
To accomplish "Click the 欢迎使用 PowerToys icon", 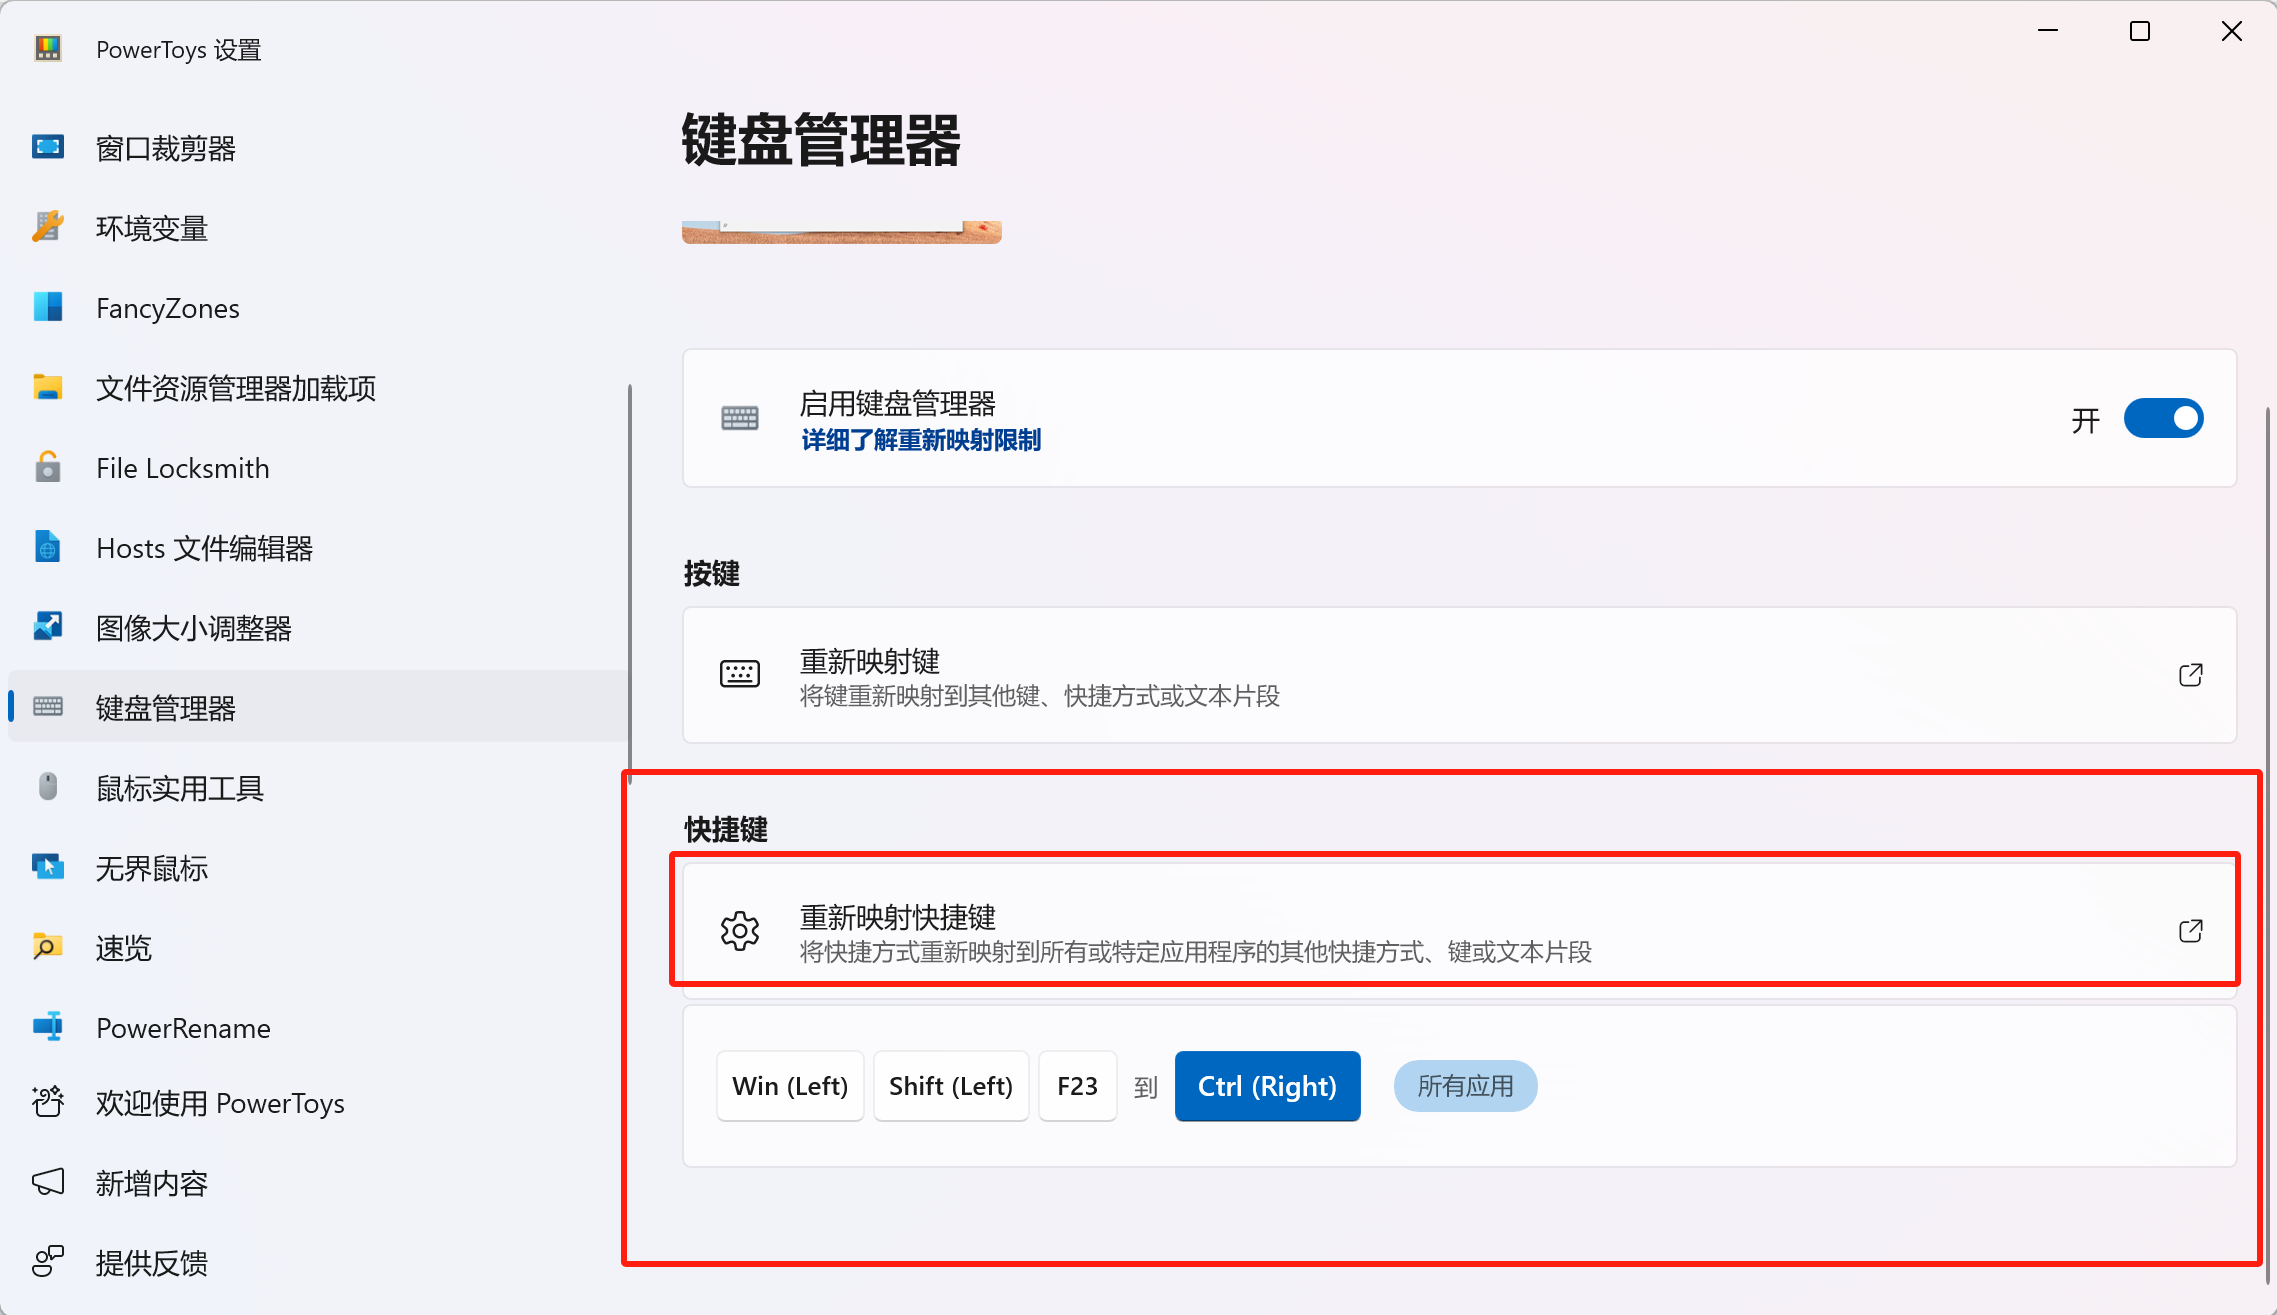I will click(x=48, y=1102).
